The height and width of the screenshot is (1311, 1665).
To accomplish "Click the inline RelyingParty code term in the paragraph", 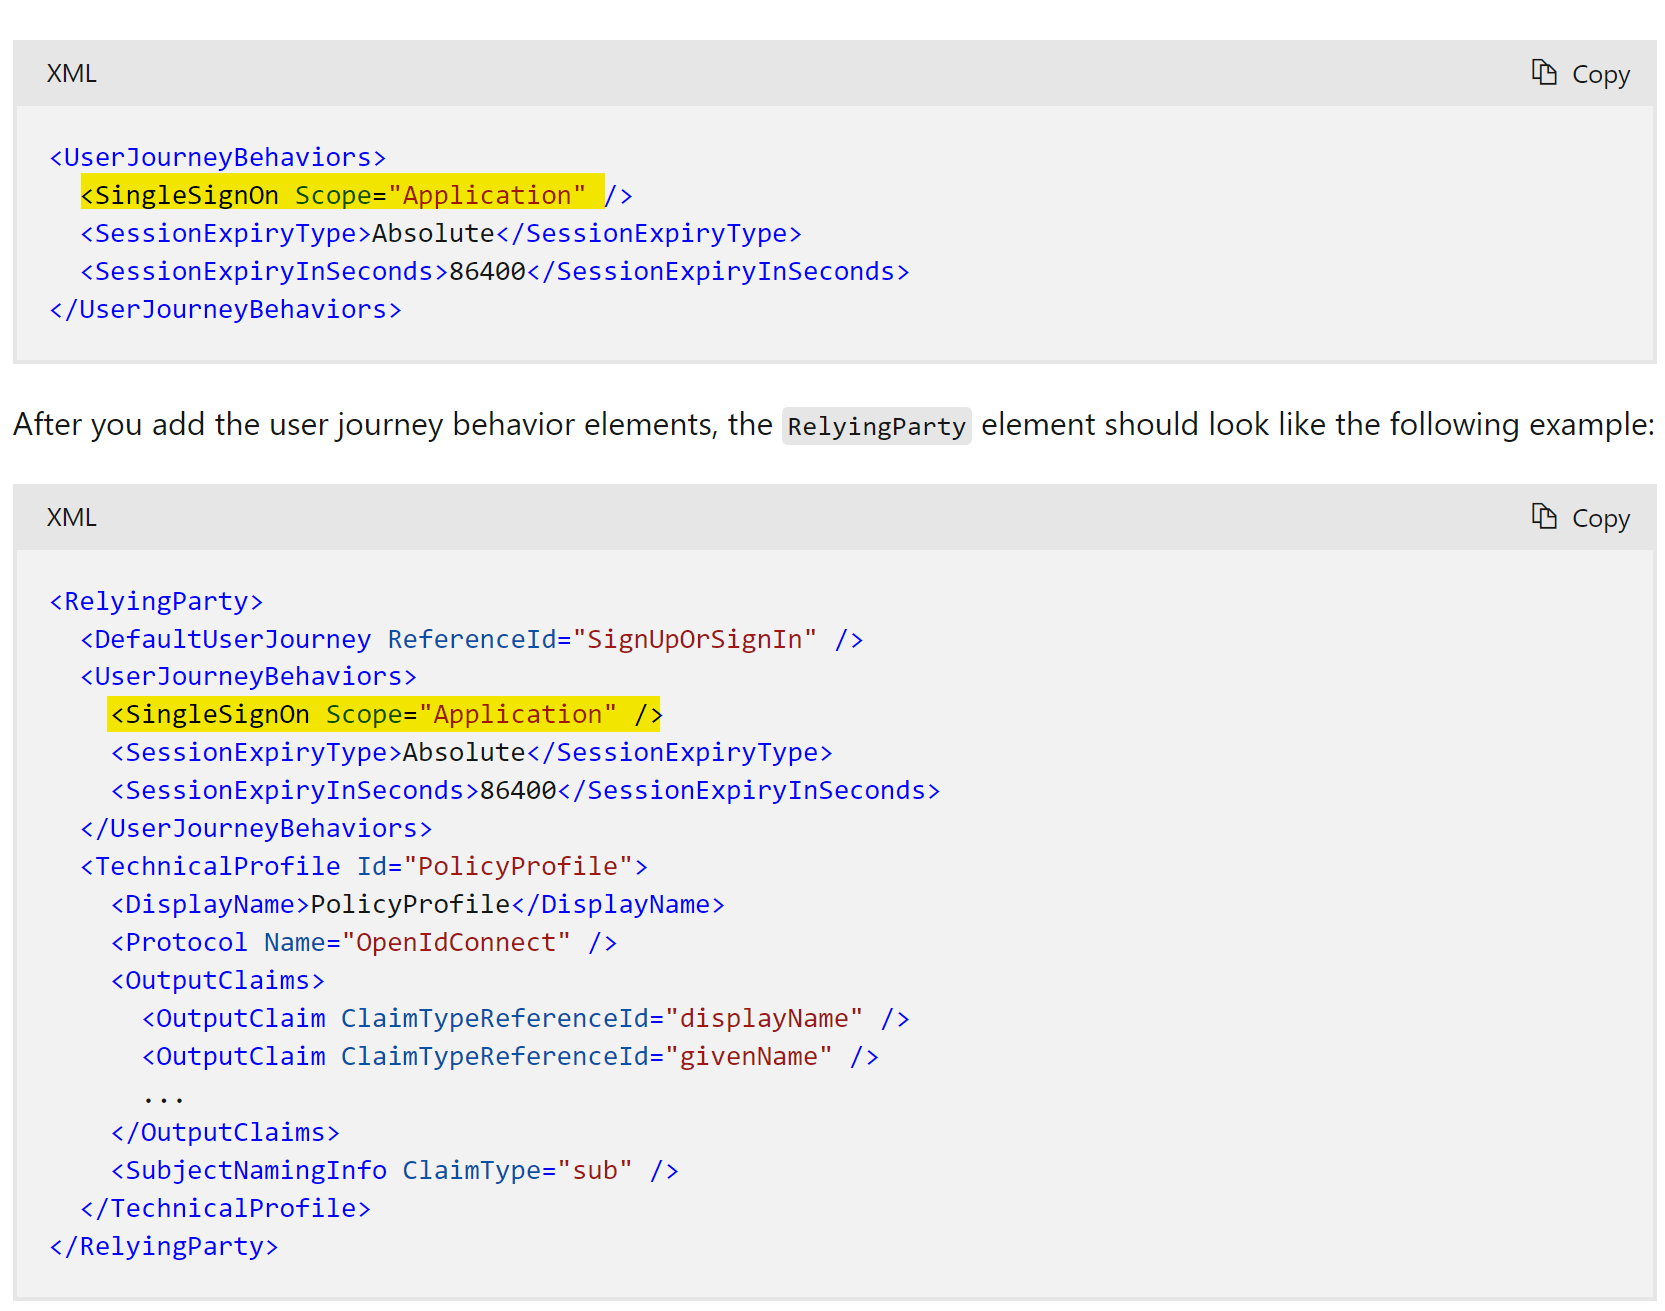I will pyautogui.click(x=876, y=426).
